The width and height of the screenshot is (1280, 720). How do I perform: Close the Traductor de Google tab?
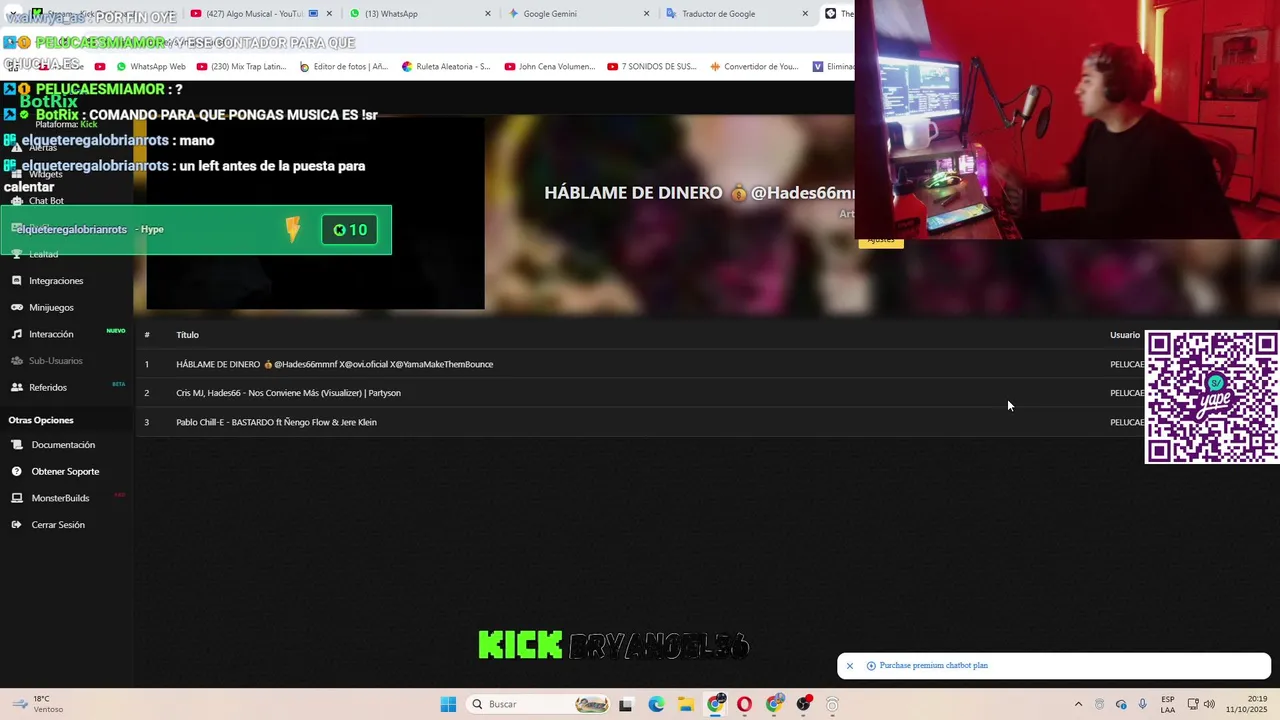pos(805,14)
